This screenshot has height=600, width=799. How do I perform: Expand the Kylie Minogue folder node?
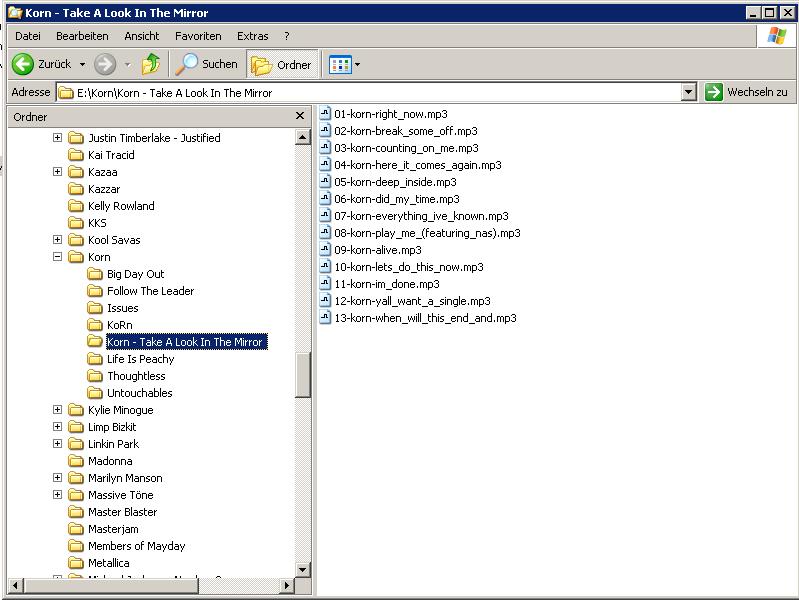click(x=58, y=410)
